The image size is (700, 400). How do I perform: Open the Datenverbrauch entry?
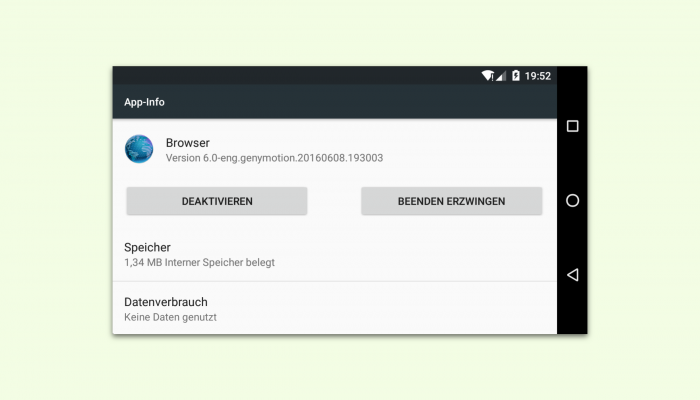click(334, 308)
